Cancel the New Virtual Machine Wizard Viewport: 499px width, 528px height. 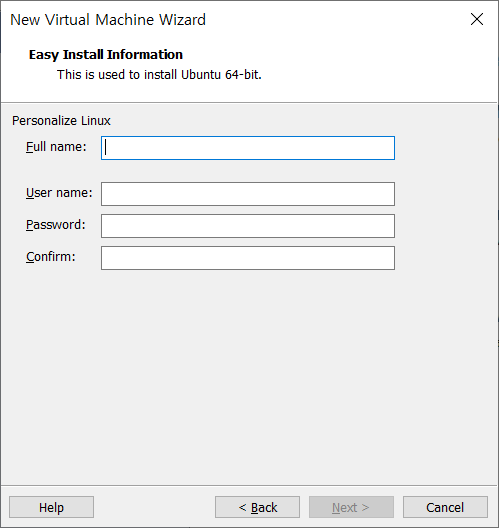click(445, 507)
